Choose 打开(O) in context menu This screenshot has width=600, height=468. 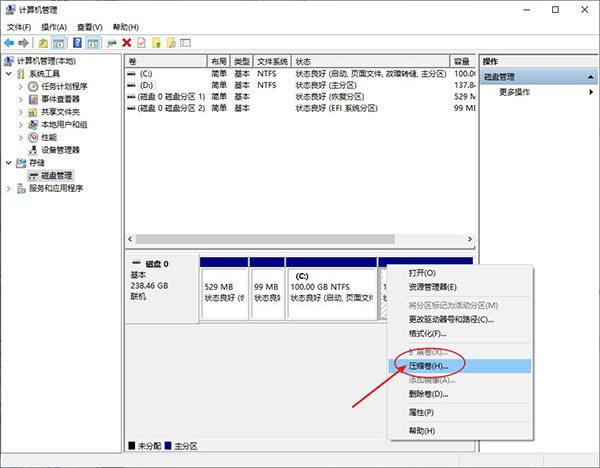(460, 273)
